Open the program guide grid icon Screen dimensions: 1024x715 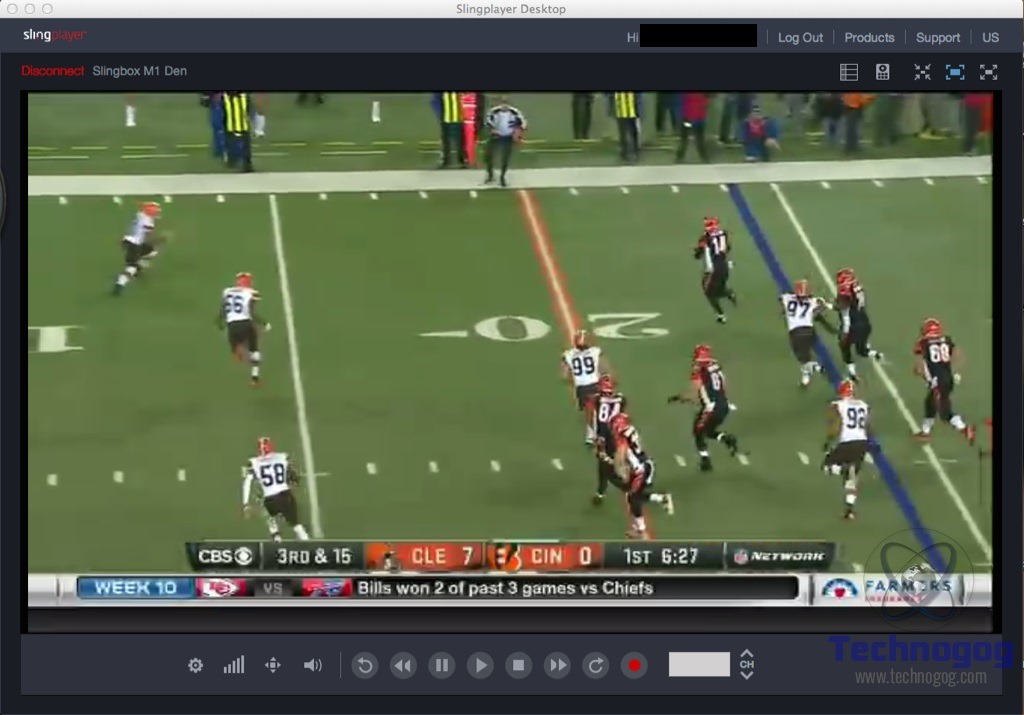(848, 72)
